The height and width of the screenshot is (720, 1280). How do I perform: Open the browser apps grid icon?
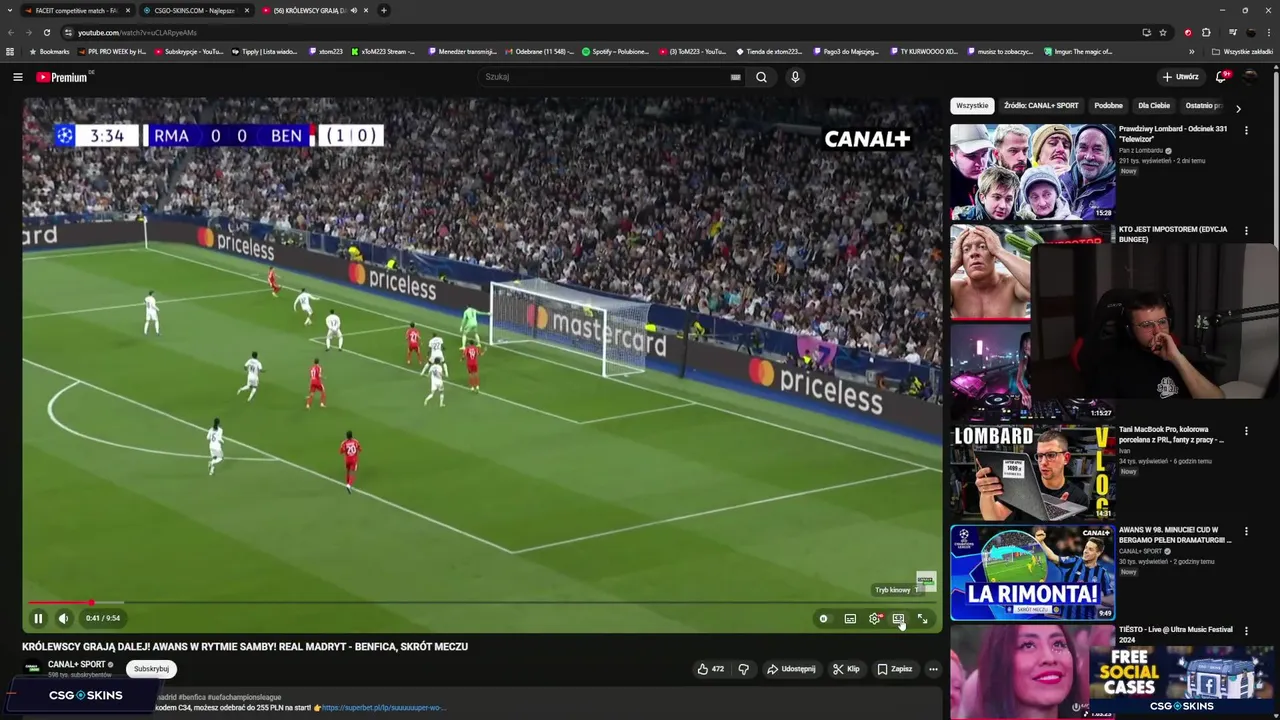point(10,51)
